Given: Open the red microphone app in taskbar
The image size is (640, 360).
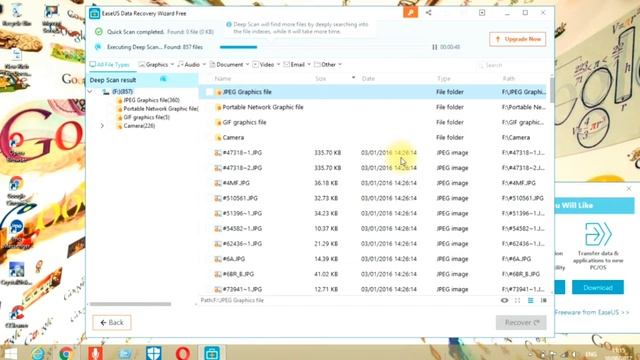Looking at the screenshot, I should pos(95,353).
